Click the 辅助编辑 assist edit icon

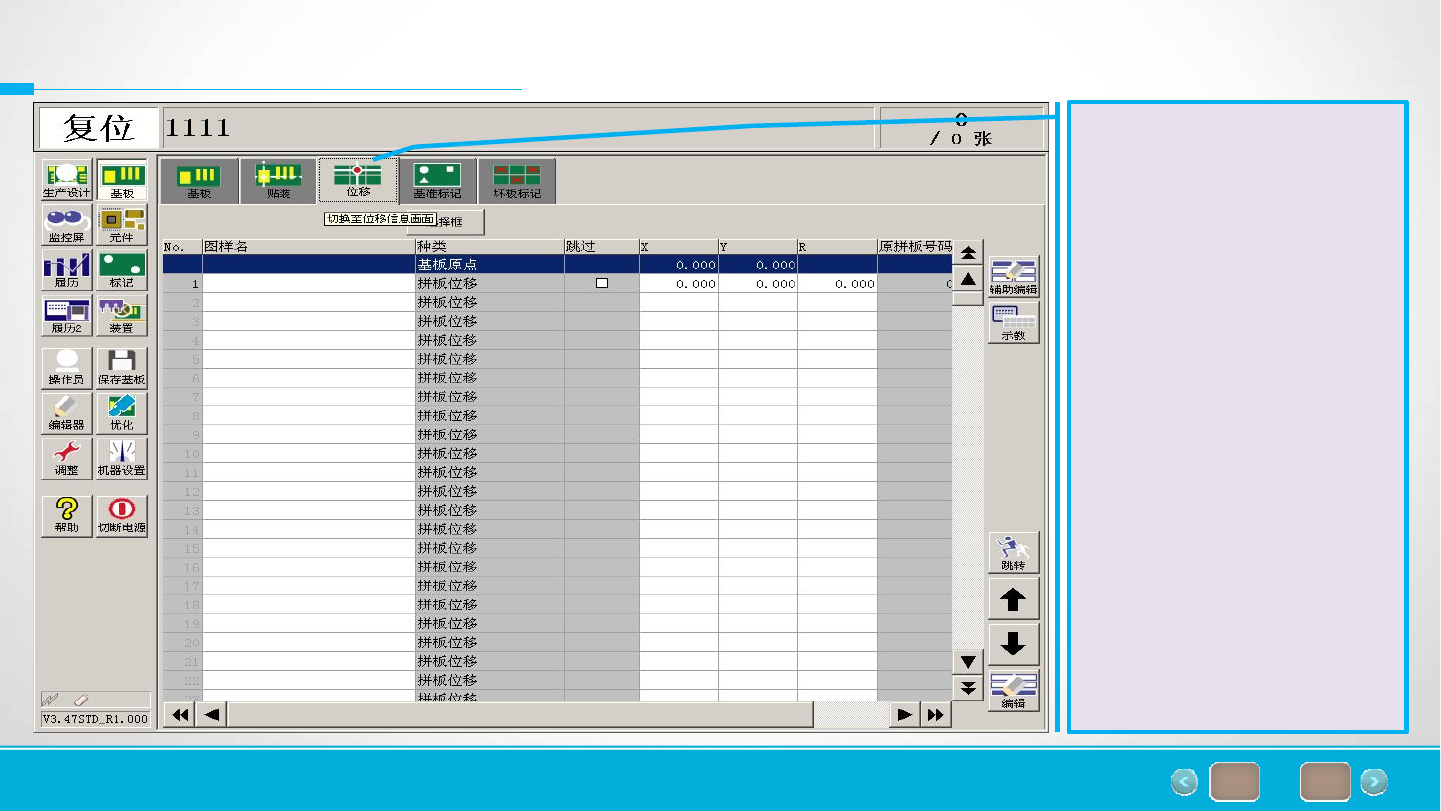[1014, 277]
